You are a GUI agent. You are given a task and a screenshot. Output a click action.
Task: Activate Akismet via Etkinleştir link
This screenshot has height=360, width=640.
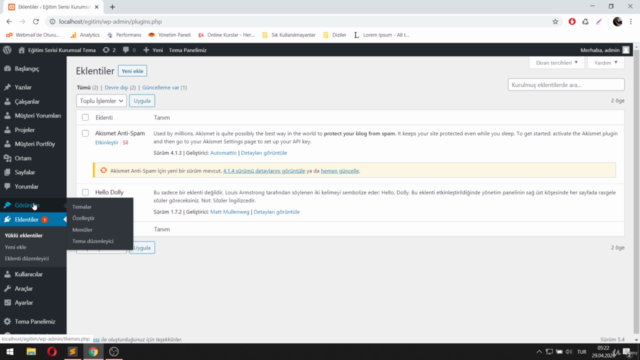coord(107,142)
